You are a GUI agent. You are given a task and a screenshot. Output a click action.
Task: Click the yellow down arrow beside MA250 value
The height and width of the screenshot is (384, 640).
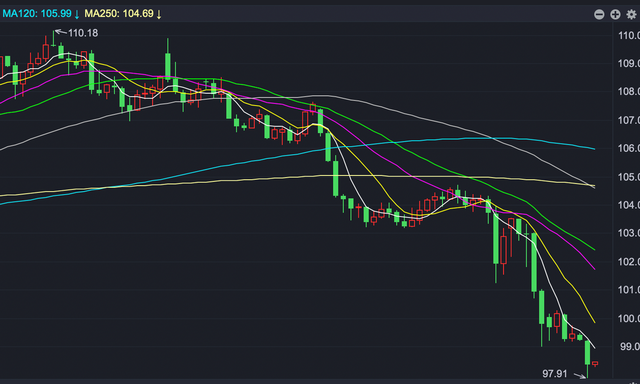coord(159,14)
